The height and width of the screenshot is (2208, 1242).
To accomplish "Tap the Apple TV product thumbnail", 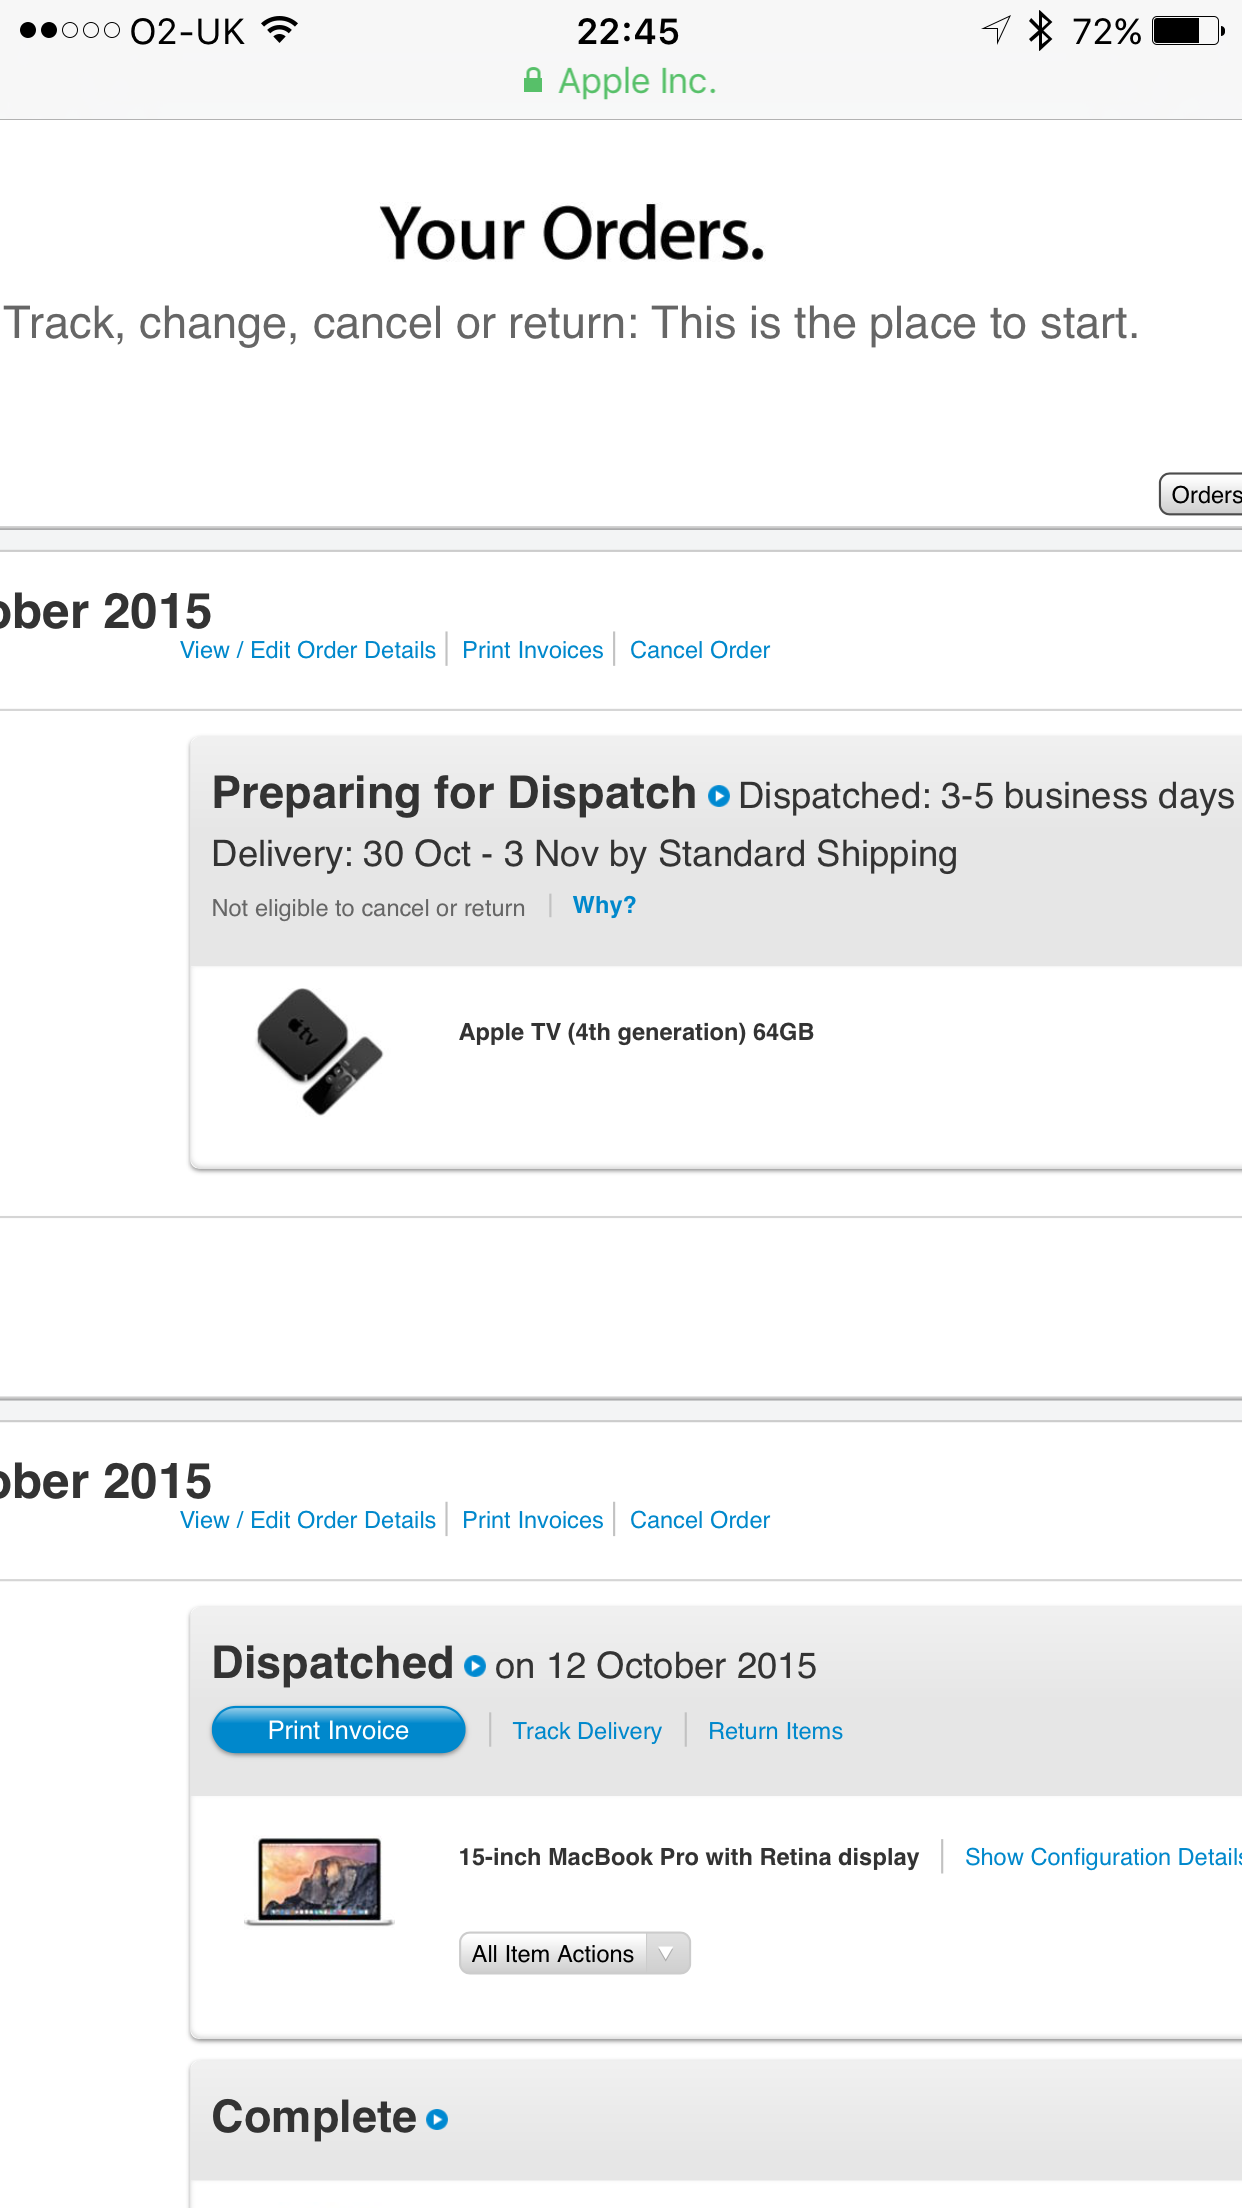I will click(x=320, y=1051).
